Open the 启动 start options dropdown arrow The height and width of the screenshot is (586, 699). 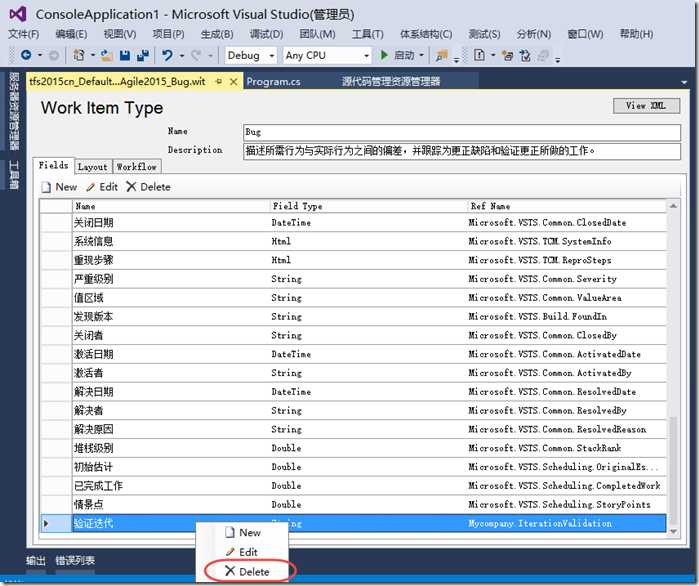point(421,55)
